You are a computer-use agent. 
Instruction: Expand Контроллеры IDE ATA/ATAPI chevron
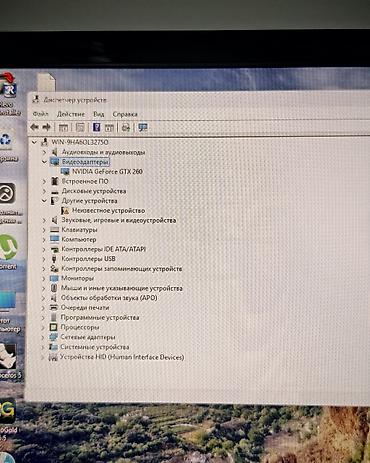coord(44,249)
